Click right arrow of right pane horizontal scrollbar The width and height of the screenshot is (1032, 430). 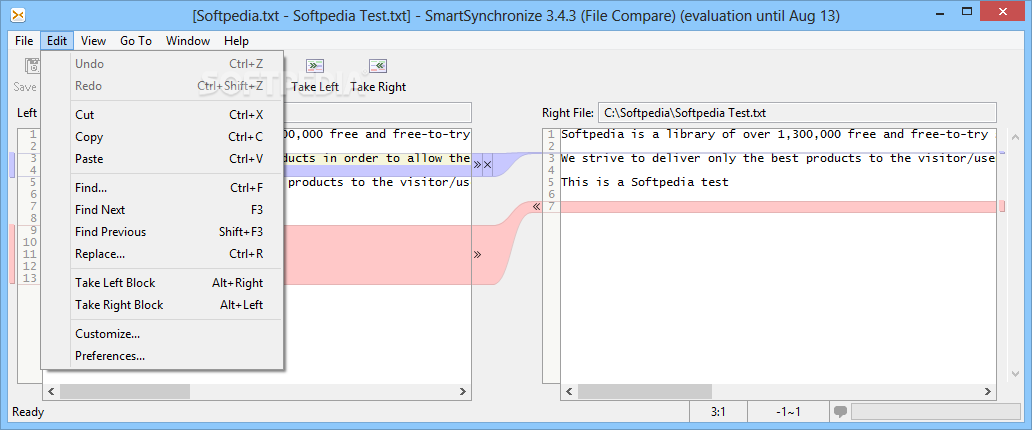[x=988, y=392]
